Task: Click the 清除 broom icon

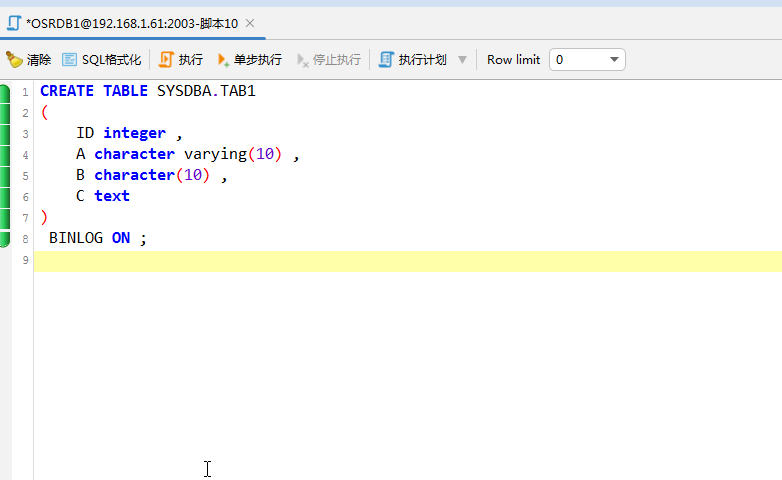Action: click(x=14, y=60)
